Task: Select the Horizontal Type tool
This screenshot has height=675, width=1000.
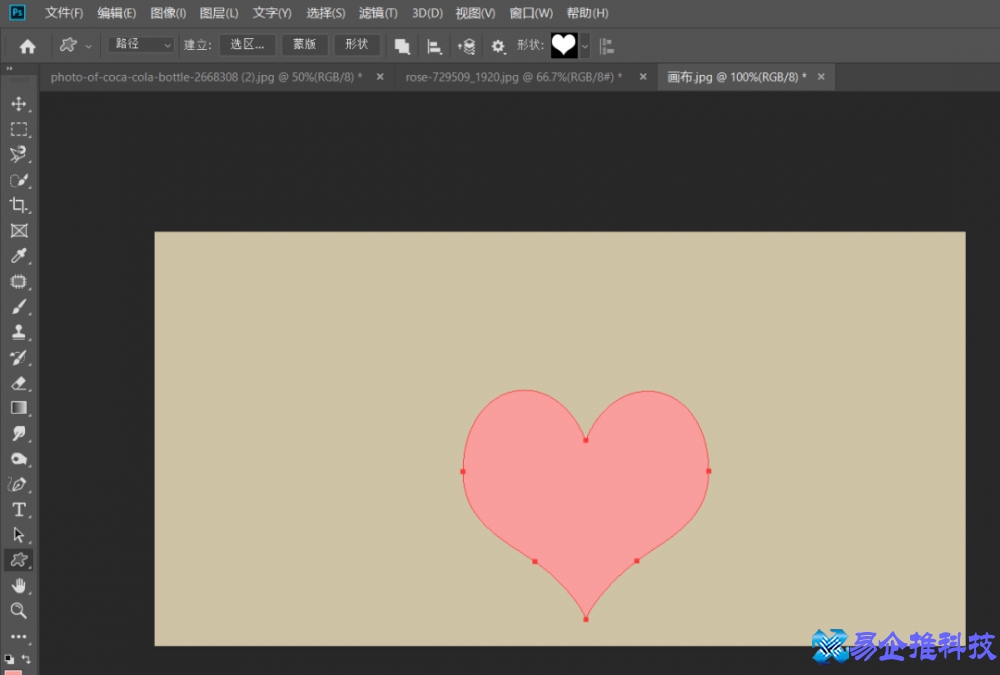Action: (x=19, y=509)
